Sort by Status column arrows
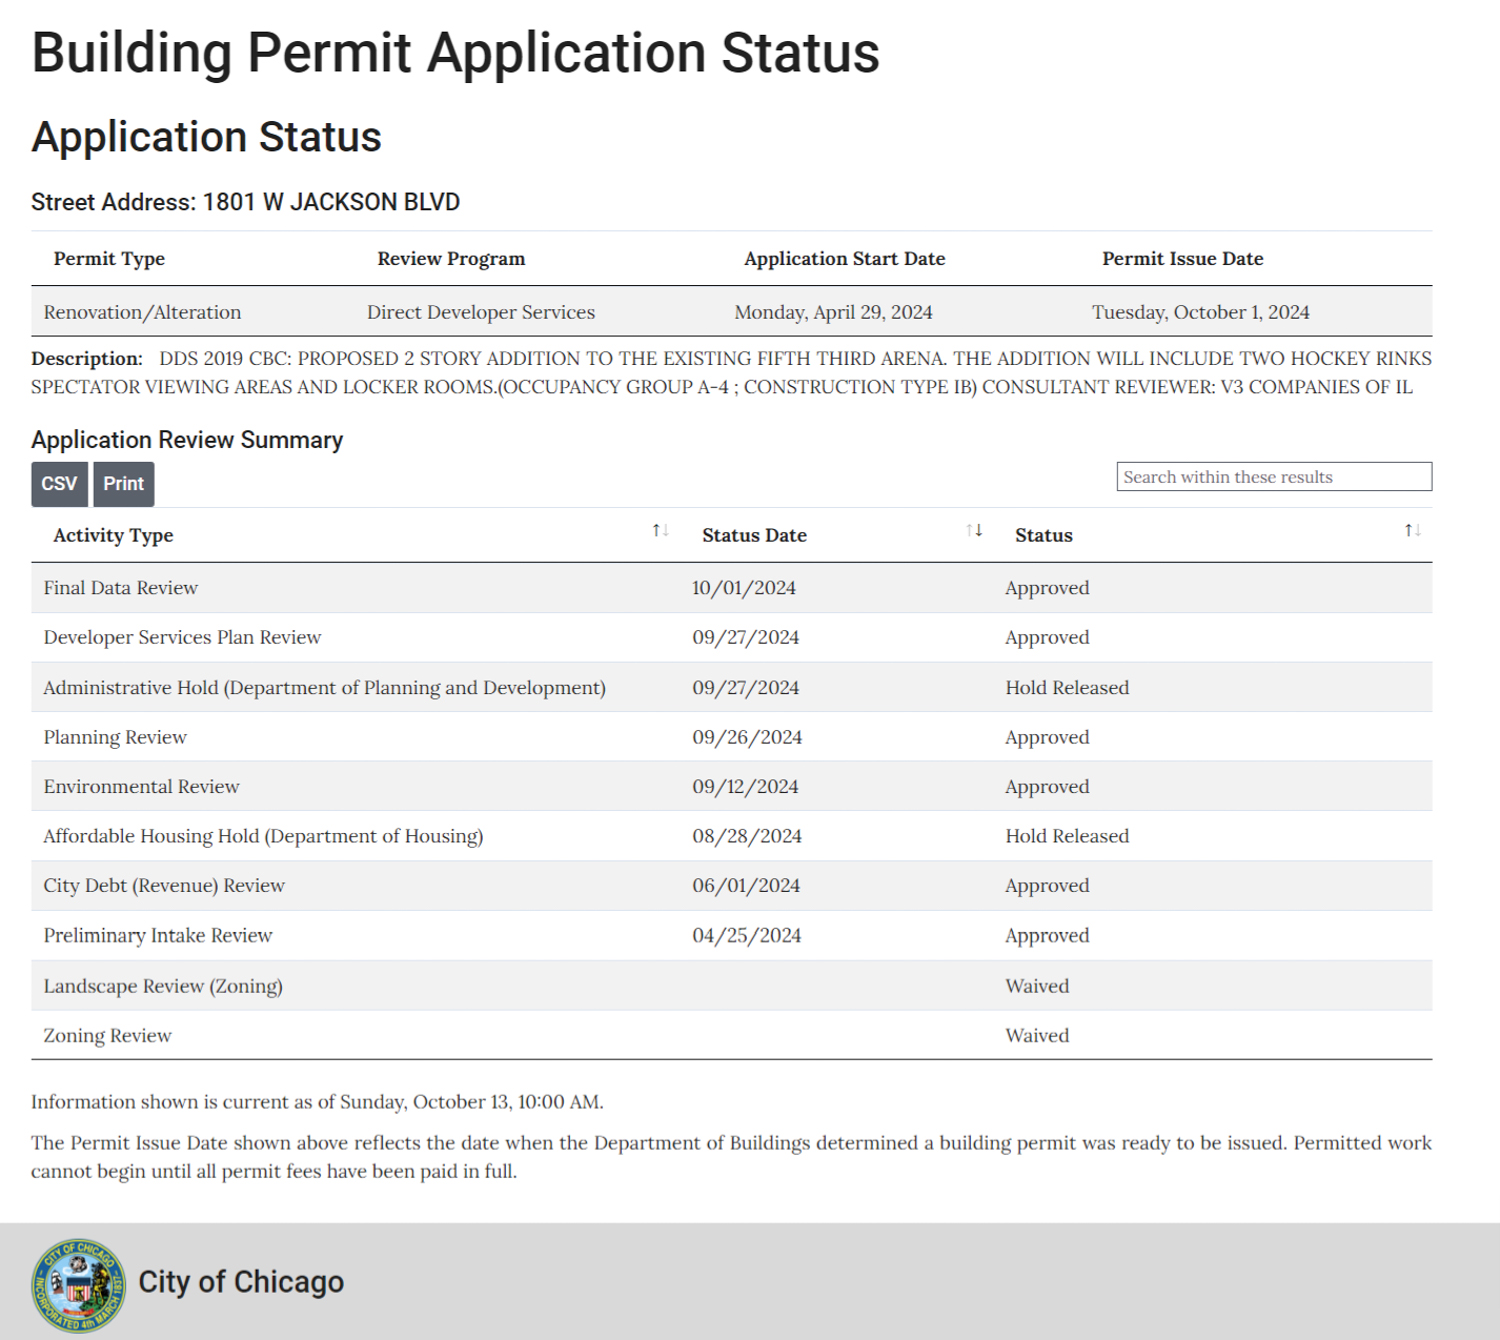The width and height of the screenshot is (1500, 1340). click(x=1412, y=530)
